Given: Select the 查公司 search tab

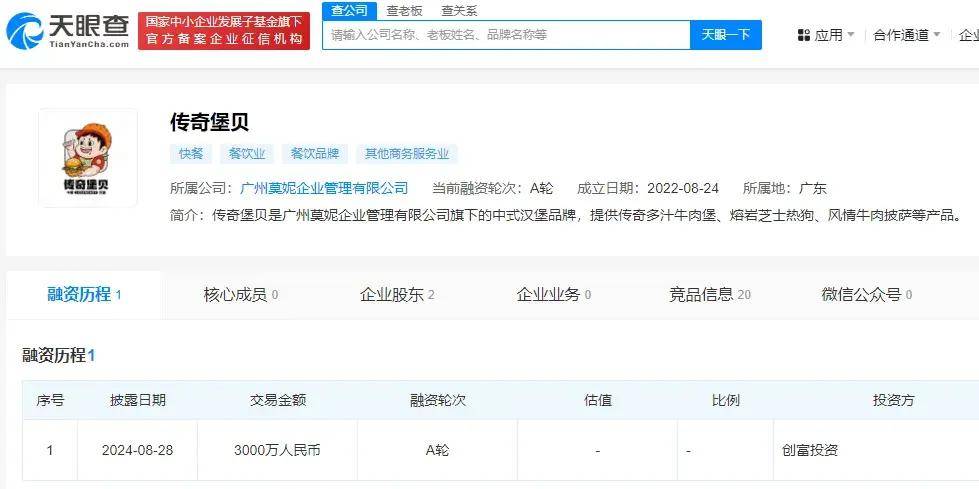Looking at the screenshot, I should [350, 11].
